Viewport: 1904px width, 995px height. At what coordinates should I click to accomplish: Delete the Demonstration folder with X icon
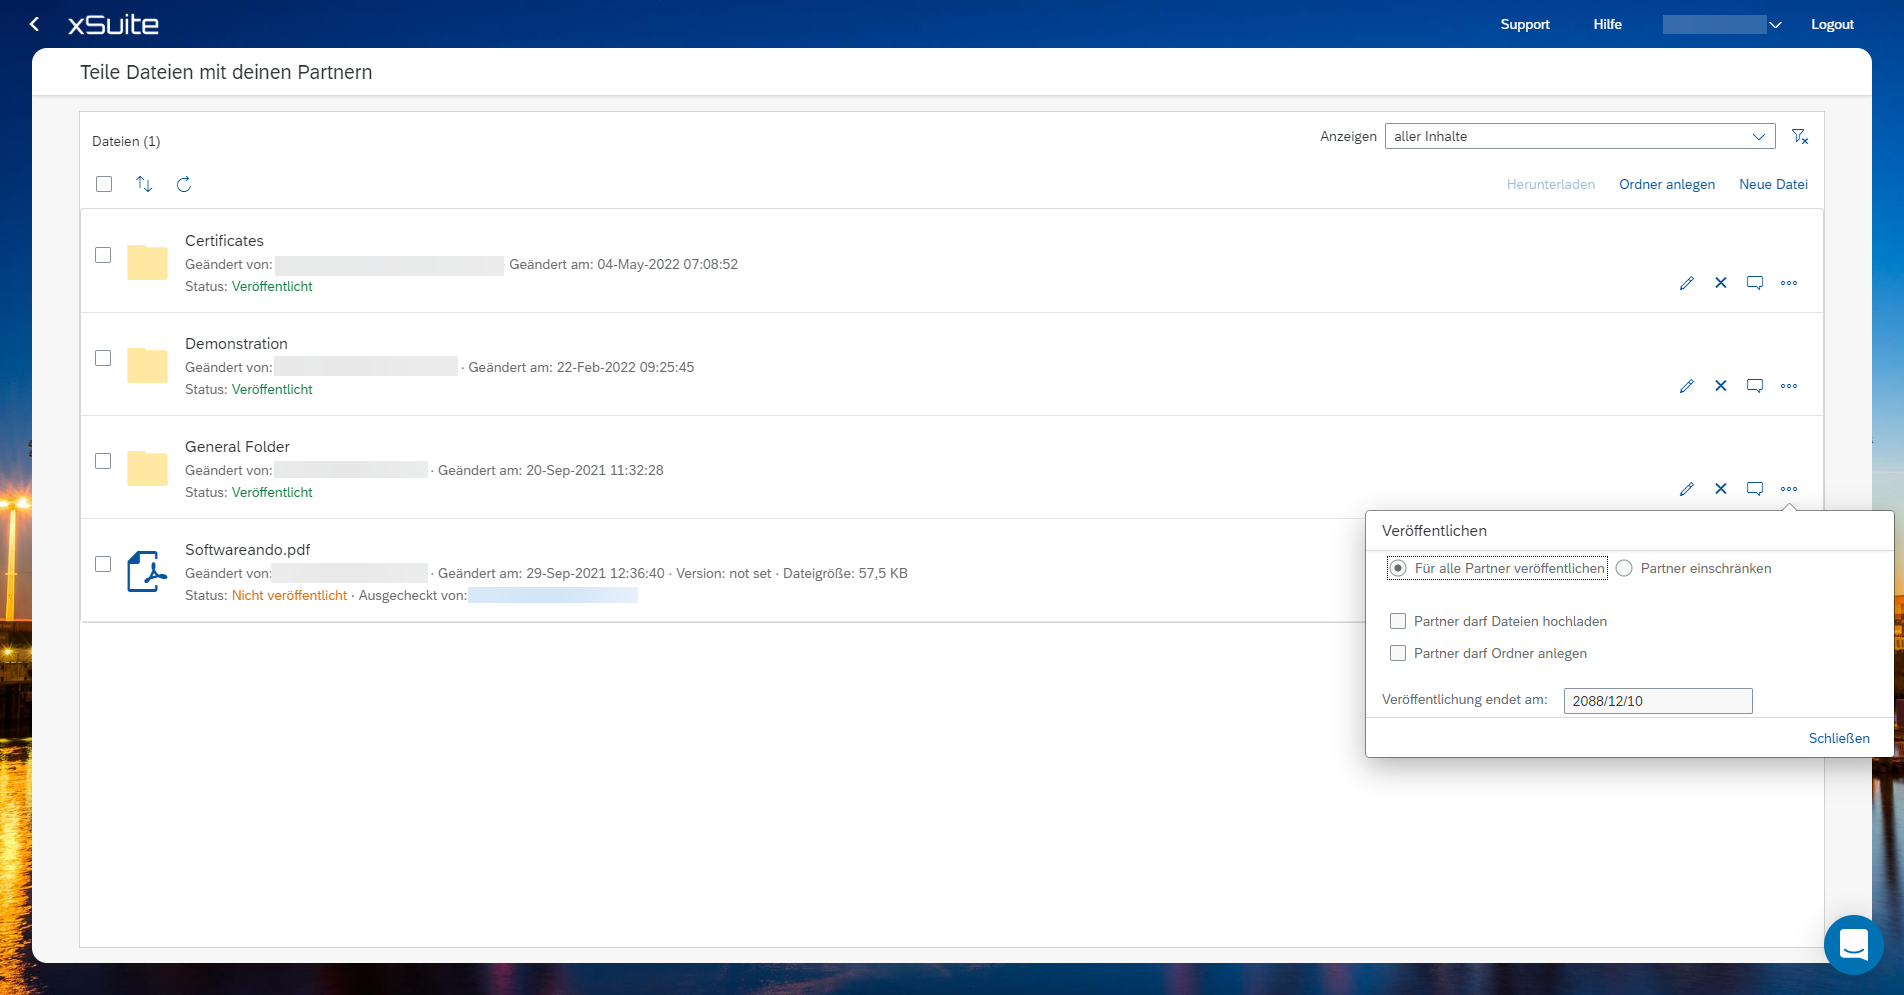pyautogui.click(x=1721, y=386)
